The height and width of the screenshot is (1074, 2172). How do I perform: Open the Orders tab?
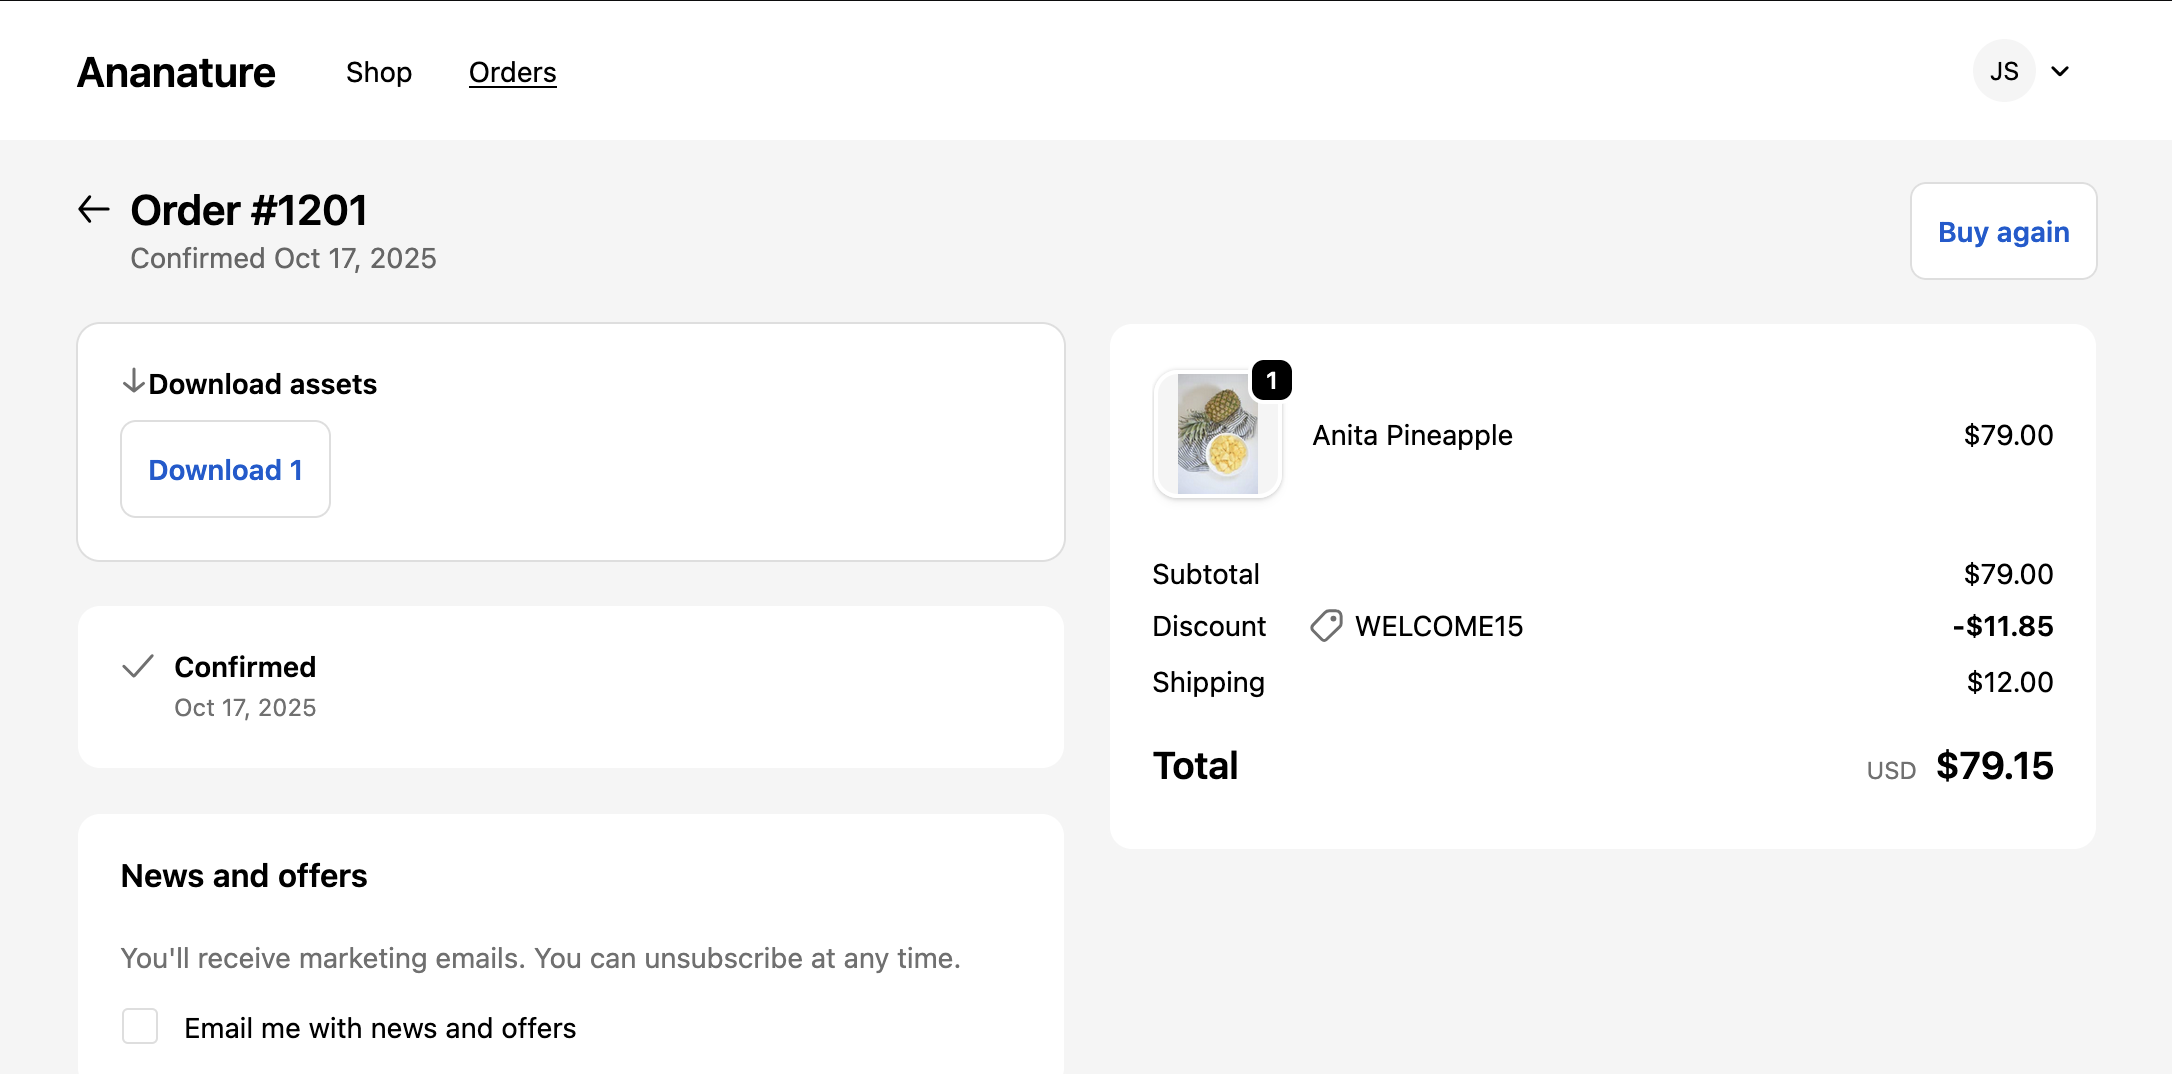512,72
